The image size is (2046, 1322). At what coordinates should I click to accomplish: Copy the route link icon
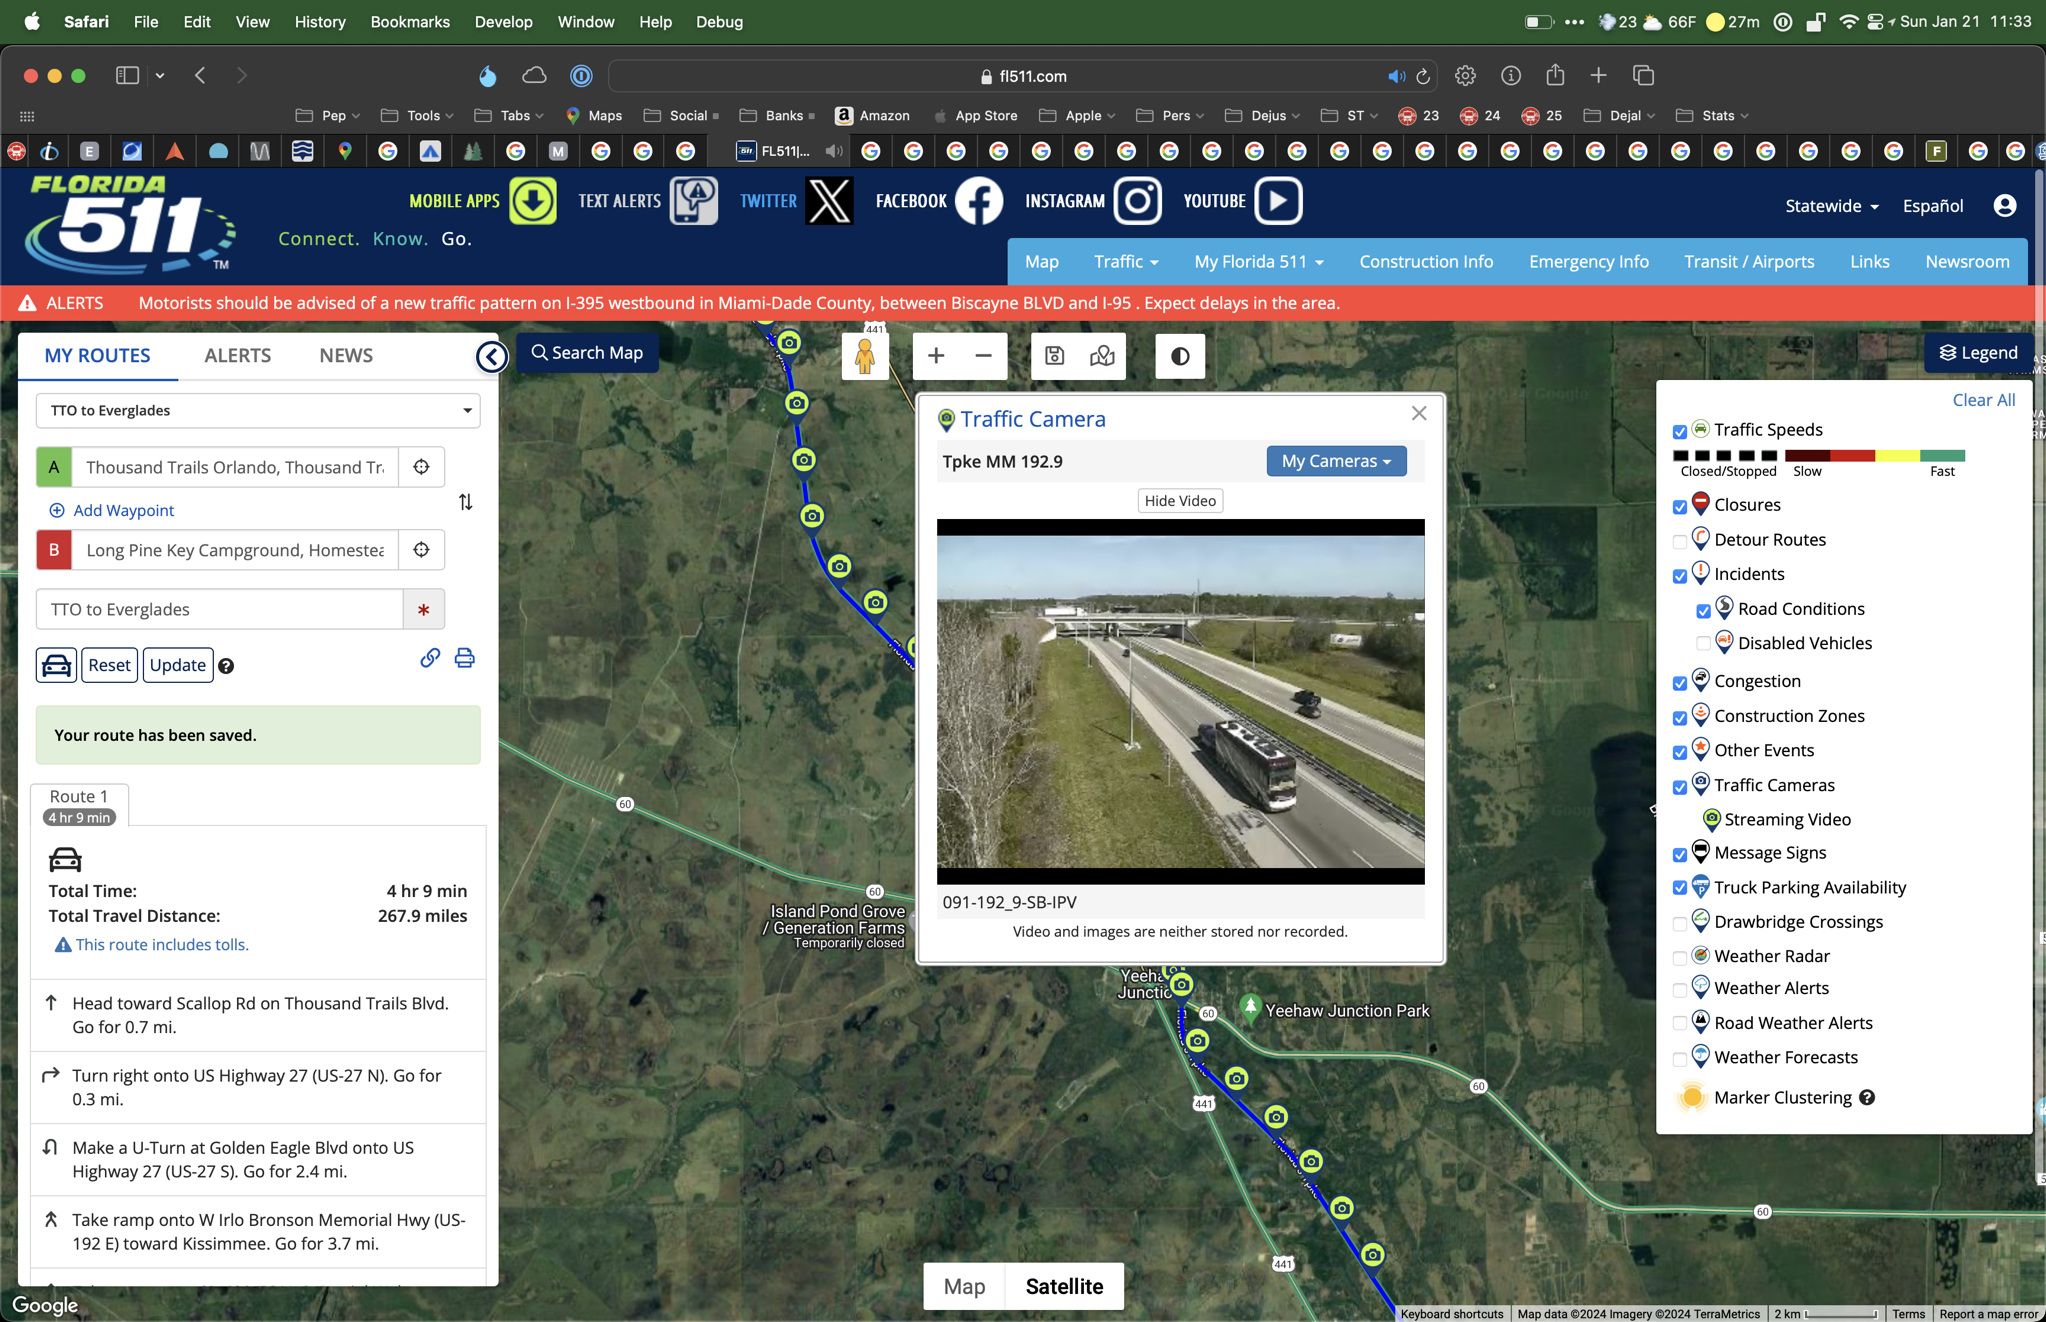click(x=430, y=658)
